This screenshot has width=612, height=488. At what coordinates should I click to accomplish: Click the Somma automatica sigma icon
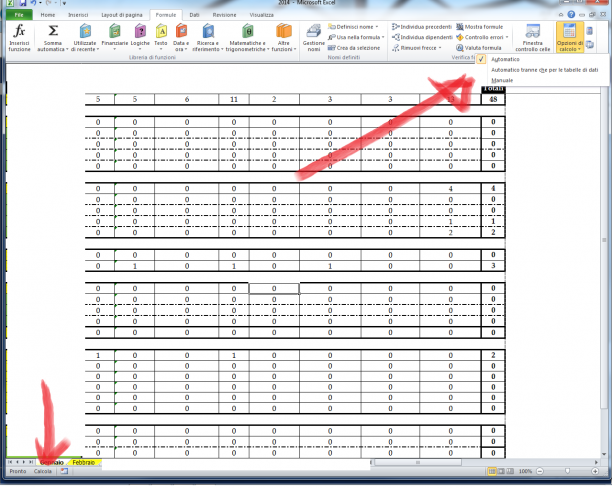(53, 30)
